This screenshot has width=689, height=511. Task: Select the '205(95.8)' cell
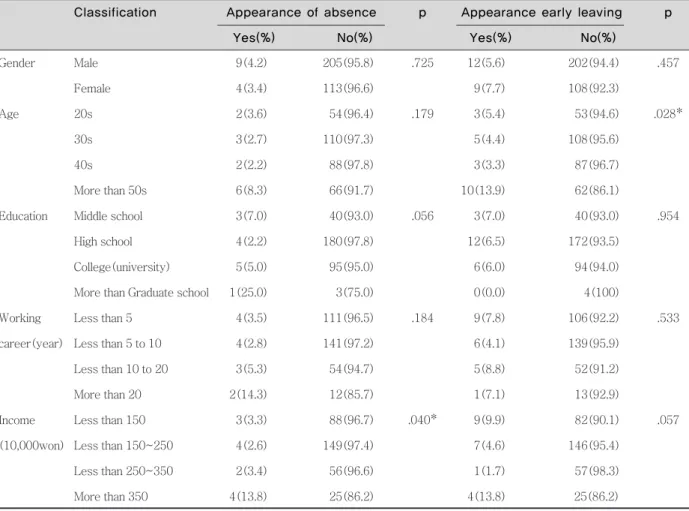348,63
